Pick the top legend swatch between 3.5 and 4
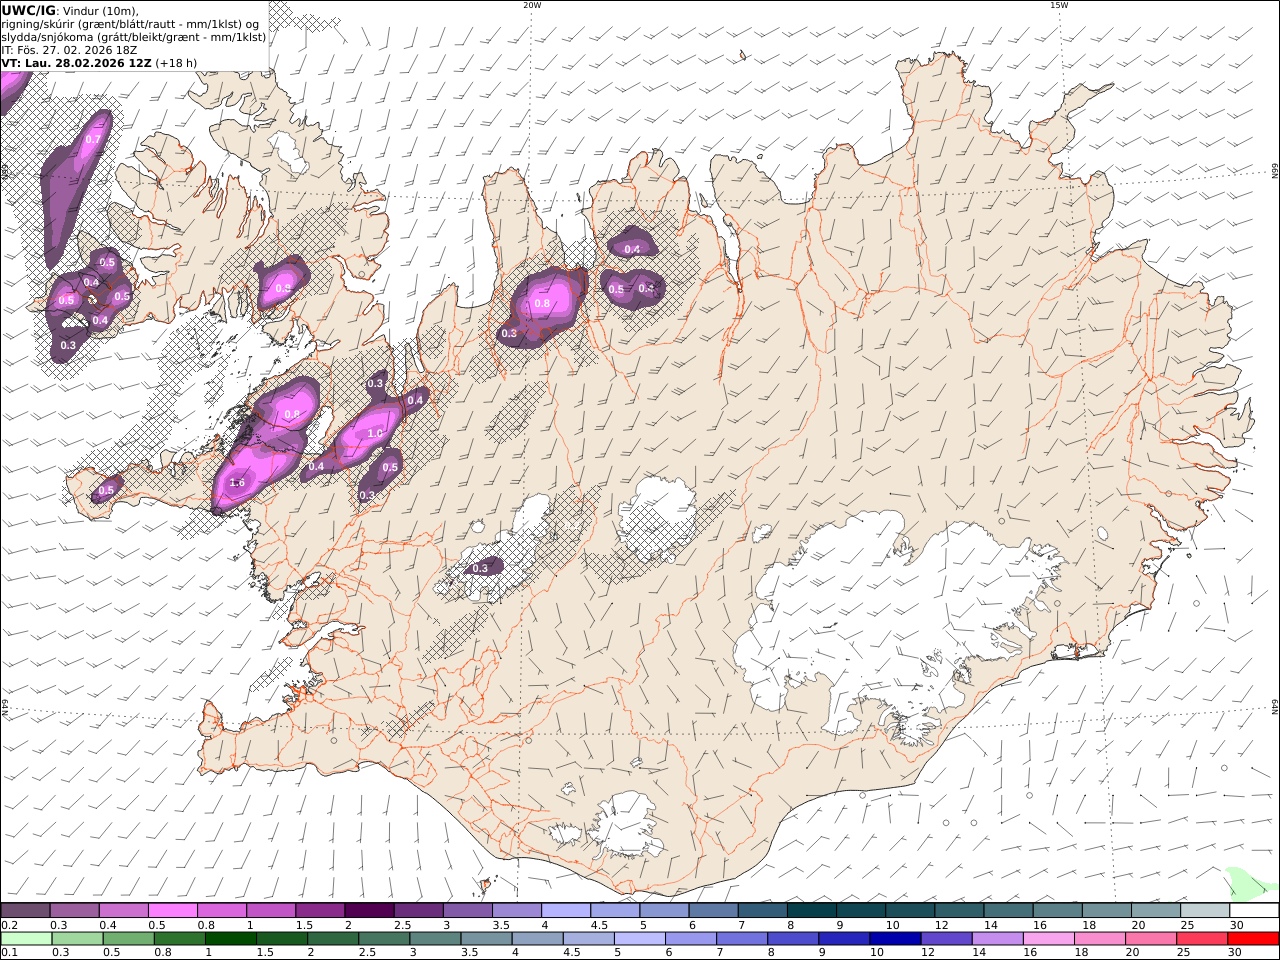This screenshot has width=1280, height=960. coord(517,911)
